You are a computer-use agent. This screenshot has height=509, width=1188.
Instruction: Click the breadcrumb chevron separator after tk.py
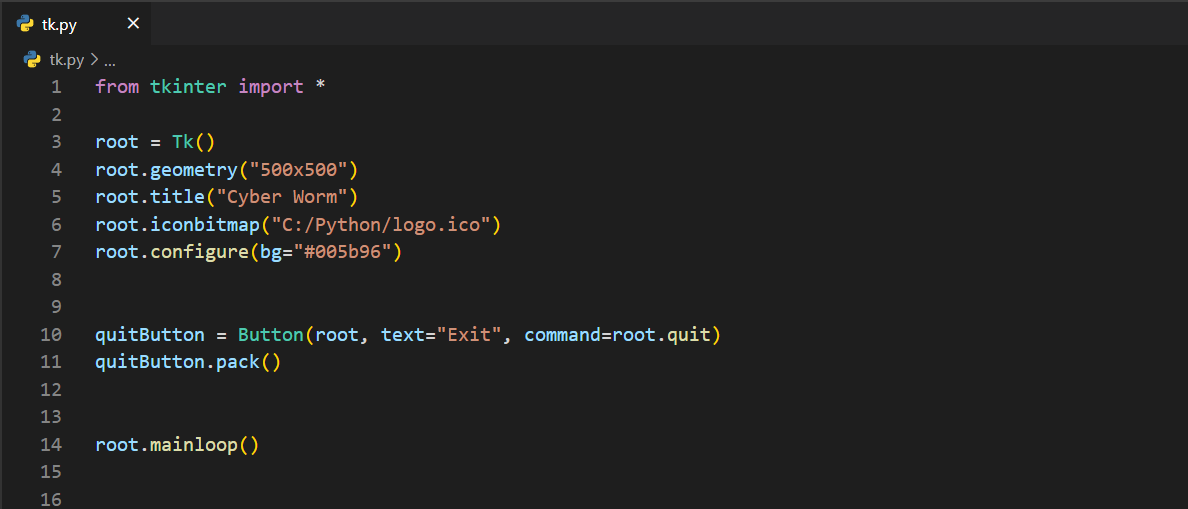(x=94, y=60)
